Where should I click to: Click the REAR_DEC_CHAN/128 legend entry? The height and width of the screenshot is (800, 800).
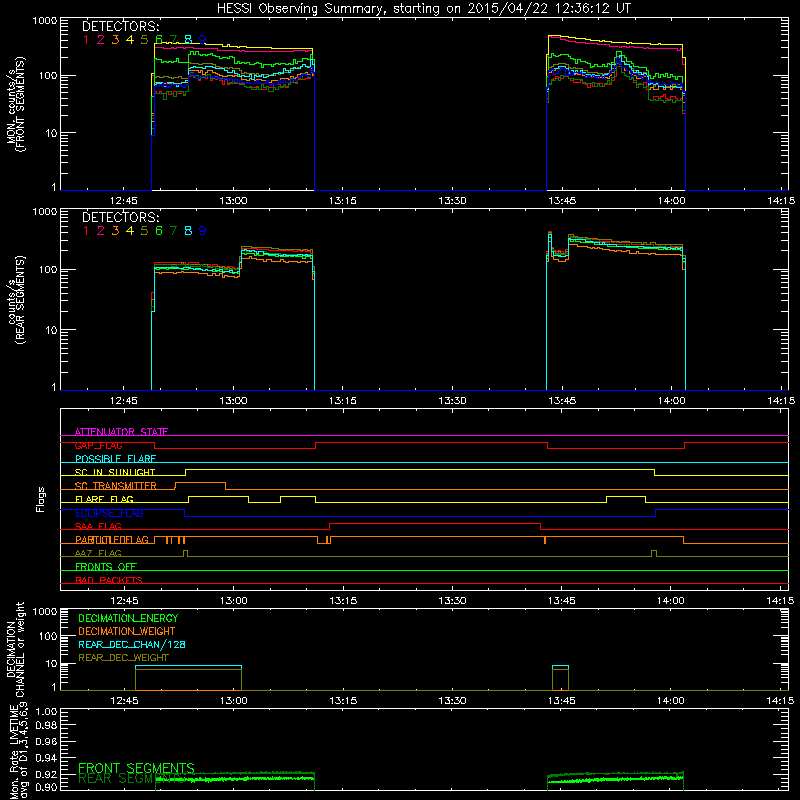[132, 644]
